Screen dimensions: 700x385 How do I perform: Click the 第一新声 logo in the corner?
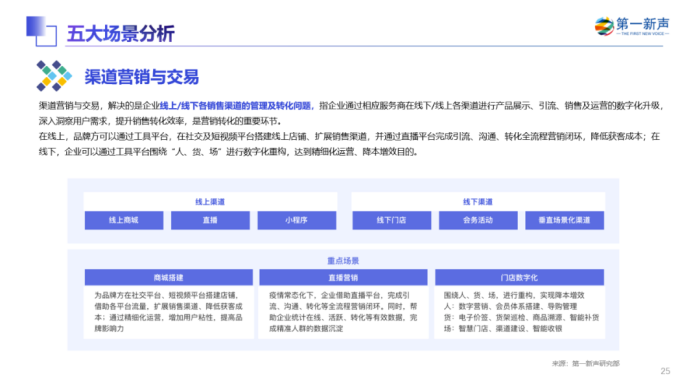[632, 26]
